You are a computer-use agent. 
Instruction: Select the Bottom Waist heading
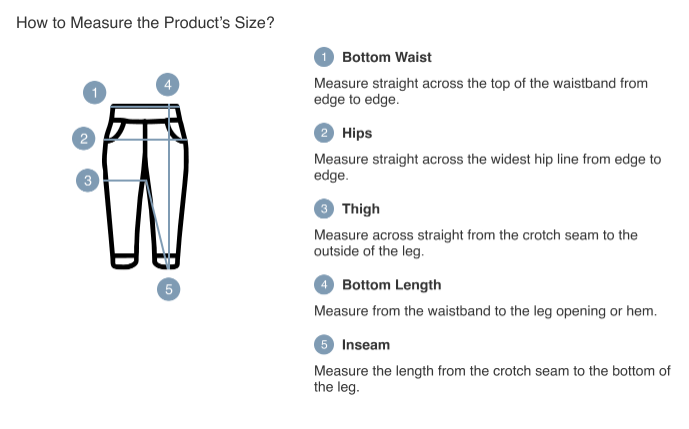tap(387, 57)
